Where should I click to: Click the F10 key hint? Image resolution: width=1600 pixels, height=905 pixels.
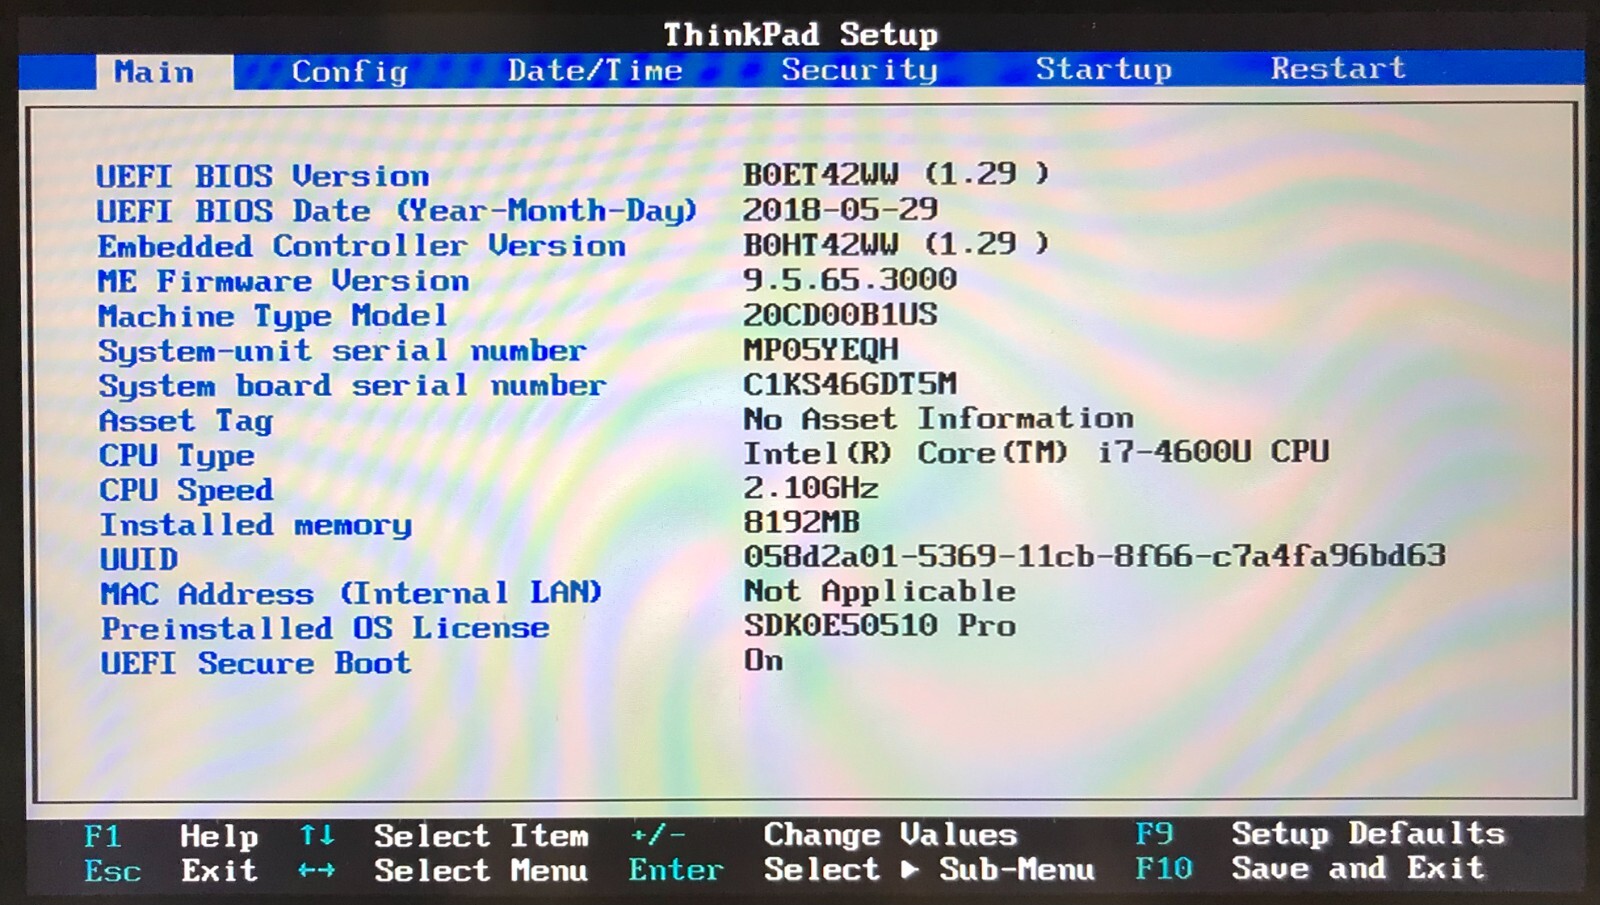click(1164, 868)
